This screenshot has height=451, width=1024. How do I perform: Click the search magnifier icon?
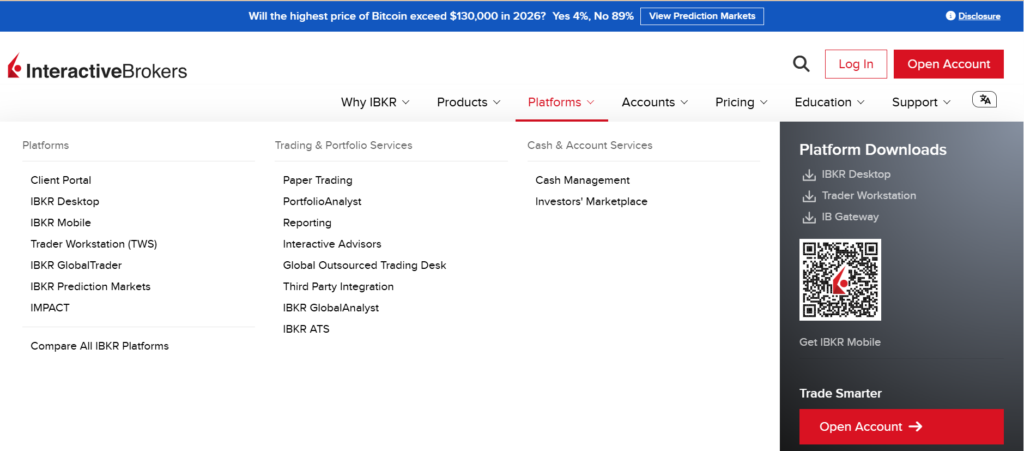pyautogui.click(x=801, y=64)
